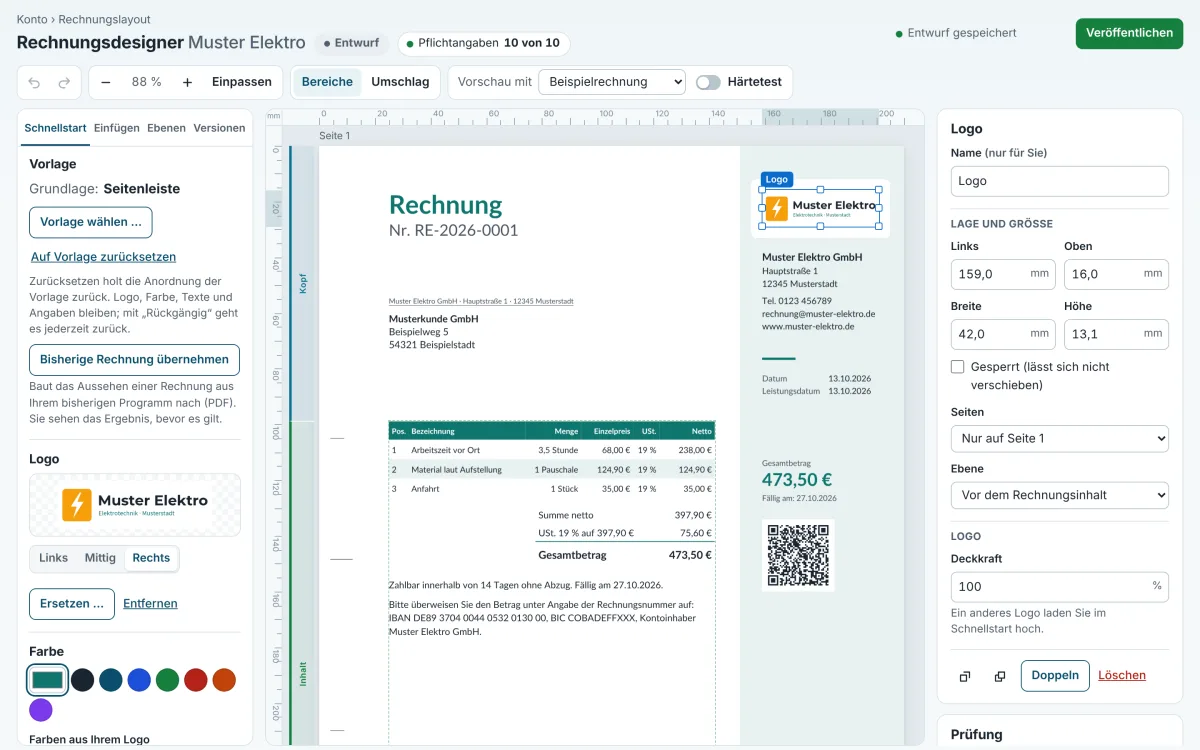The width and height of the screenshot is (1200, 750).
Task: Switch the view to Umschlag
Action: [x=400, y=82]
